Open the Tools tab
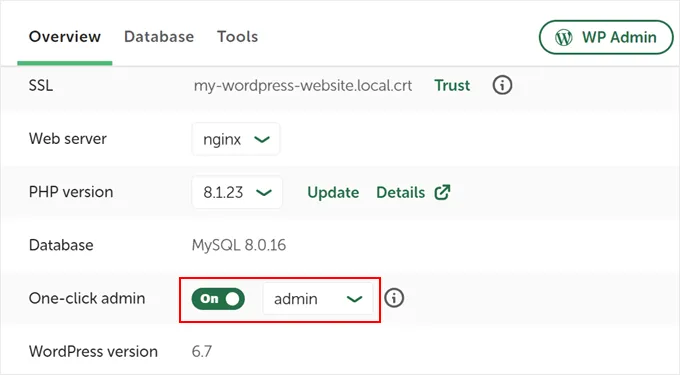 point(237,37)
